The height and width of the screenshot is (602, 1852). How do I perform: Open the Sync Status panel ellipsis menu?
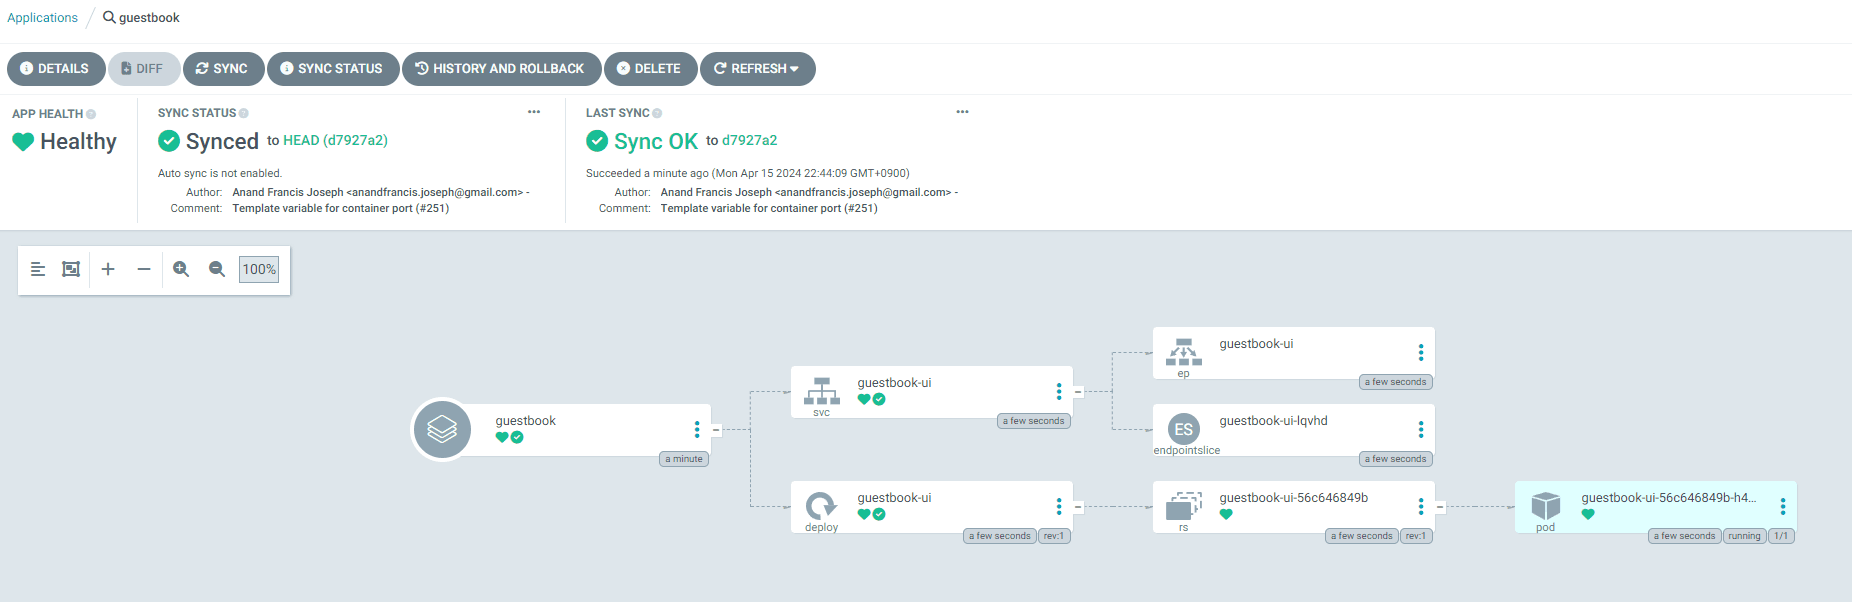[534, 112]
